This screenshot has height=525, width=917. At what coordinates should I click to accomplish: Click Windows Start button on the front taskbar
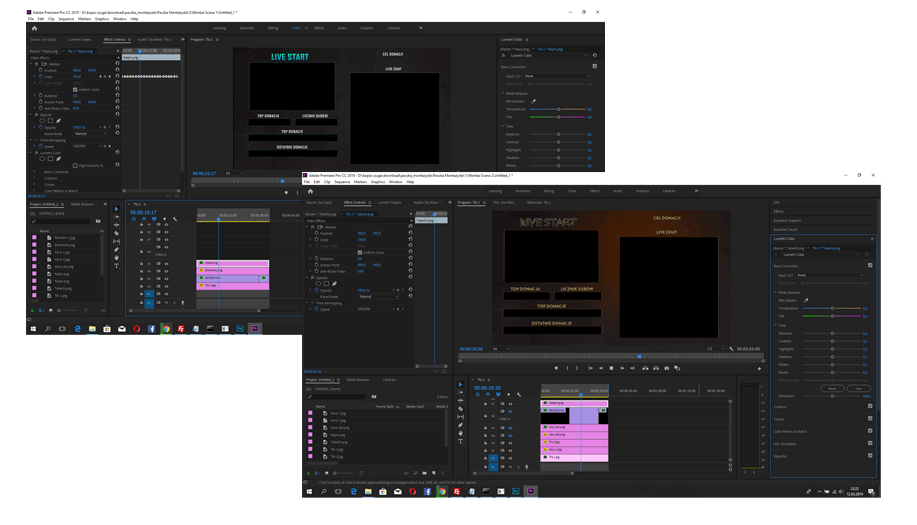tap(310, 491)
